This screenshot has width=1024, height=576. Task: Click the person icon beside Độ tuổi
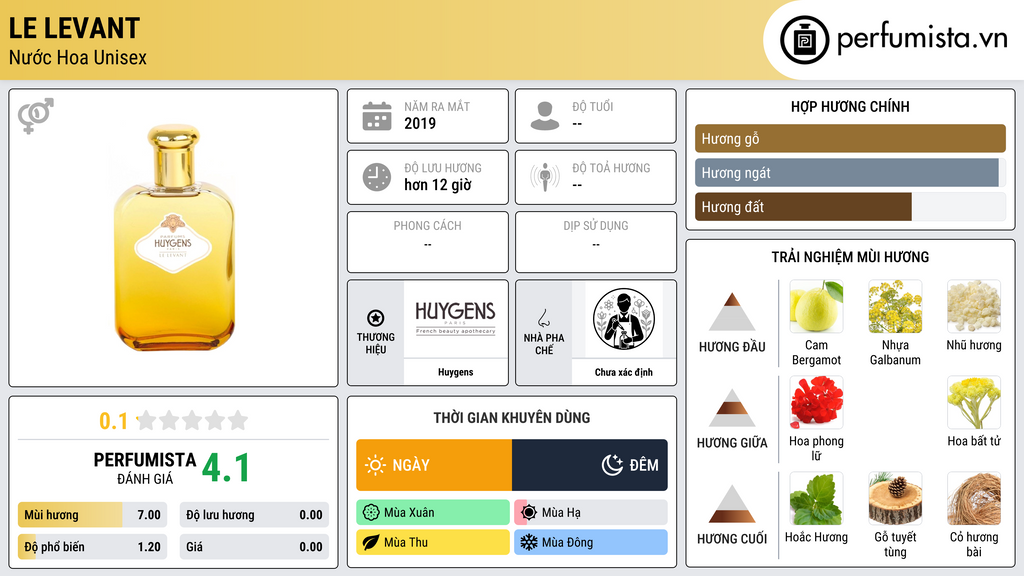(545, 116)
